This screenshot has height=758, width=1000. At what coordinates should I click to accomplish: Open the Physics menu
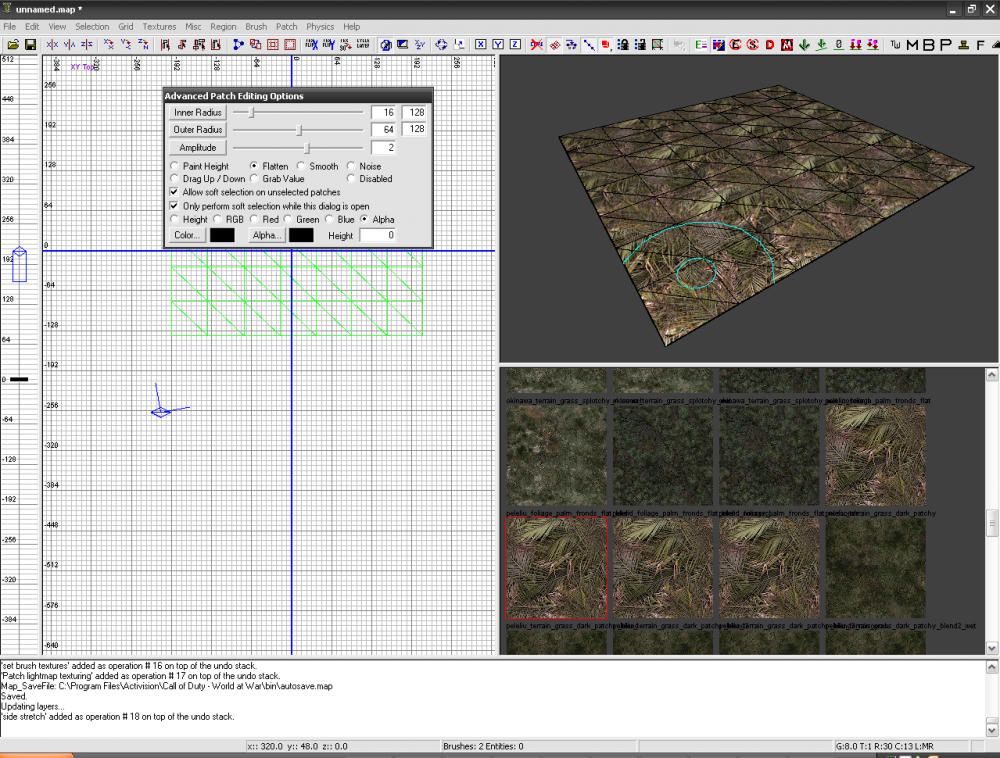(320, 27)
